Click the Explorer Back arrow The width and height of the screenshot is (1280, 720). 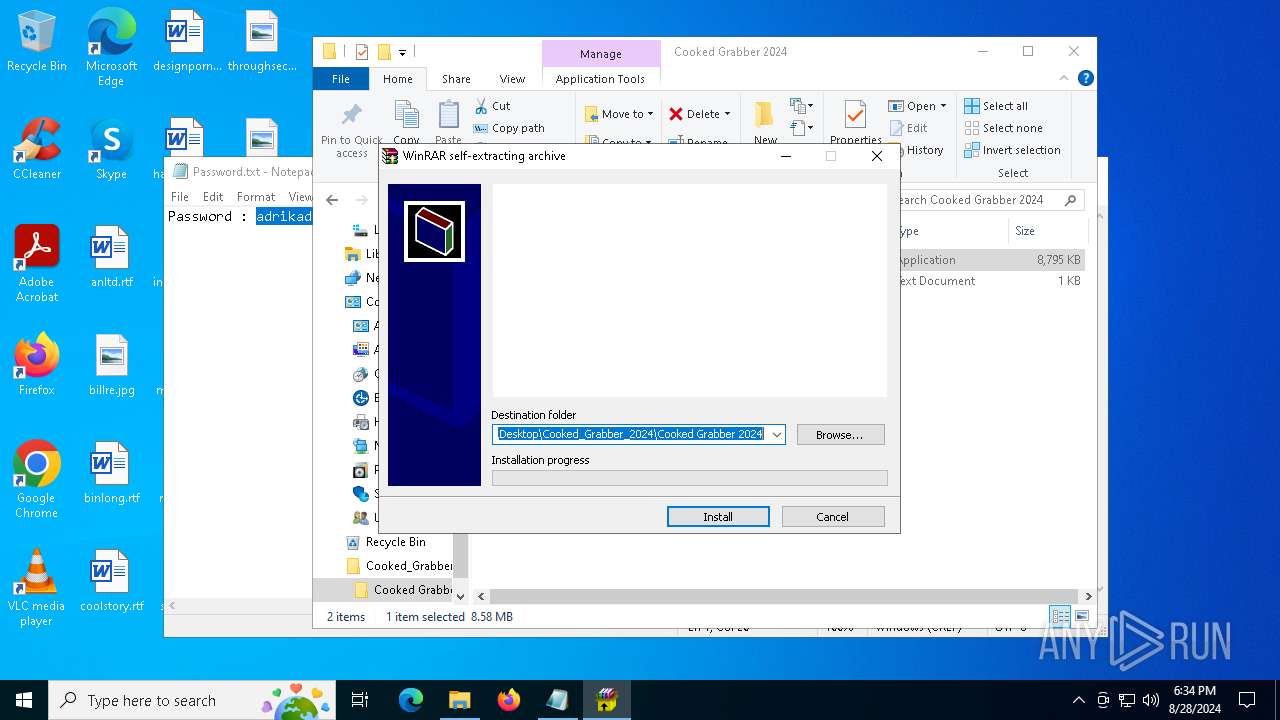coord(332,200)
